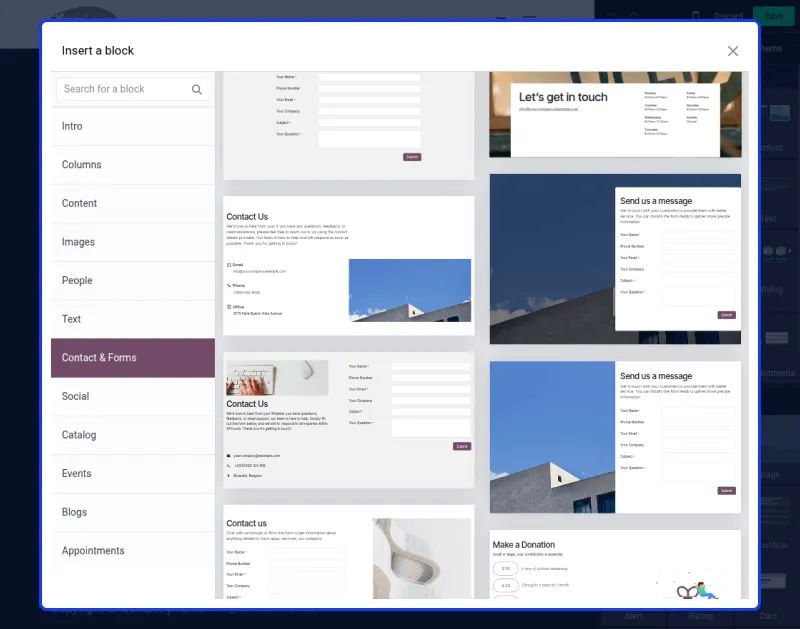Choose the Make a Donation block
This screenshot has width=800, height=629.
[615, 565]
